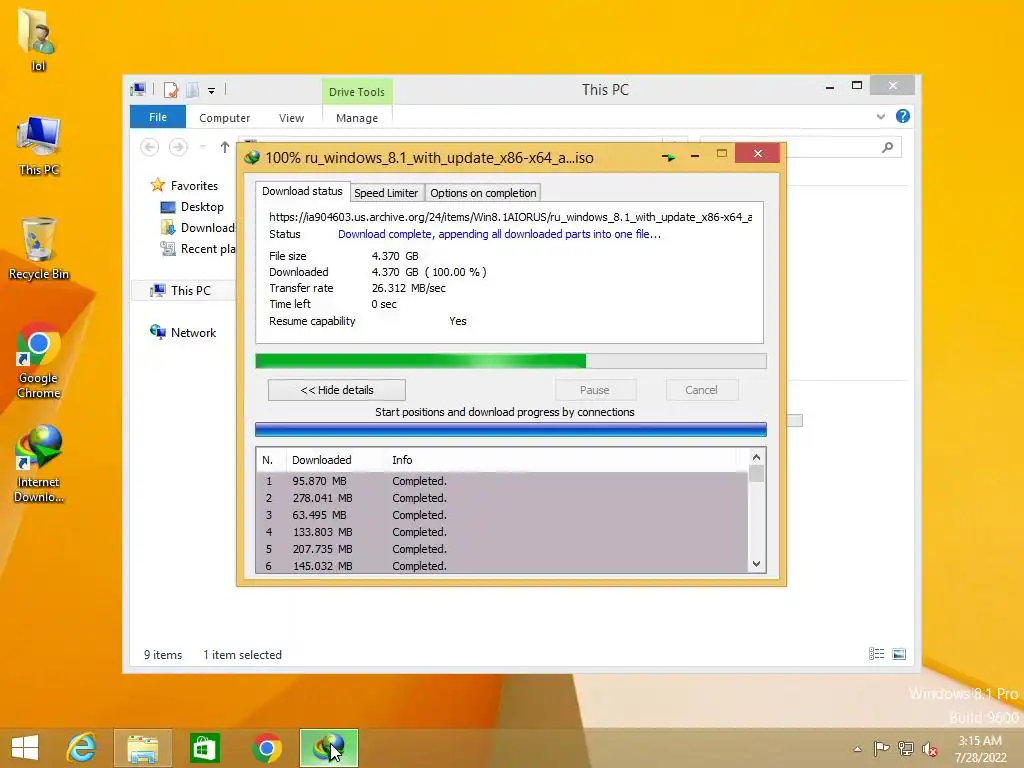Switch to the Options on completion tab
1024x768 pixels.
tap(483, 193)
